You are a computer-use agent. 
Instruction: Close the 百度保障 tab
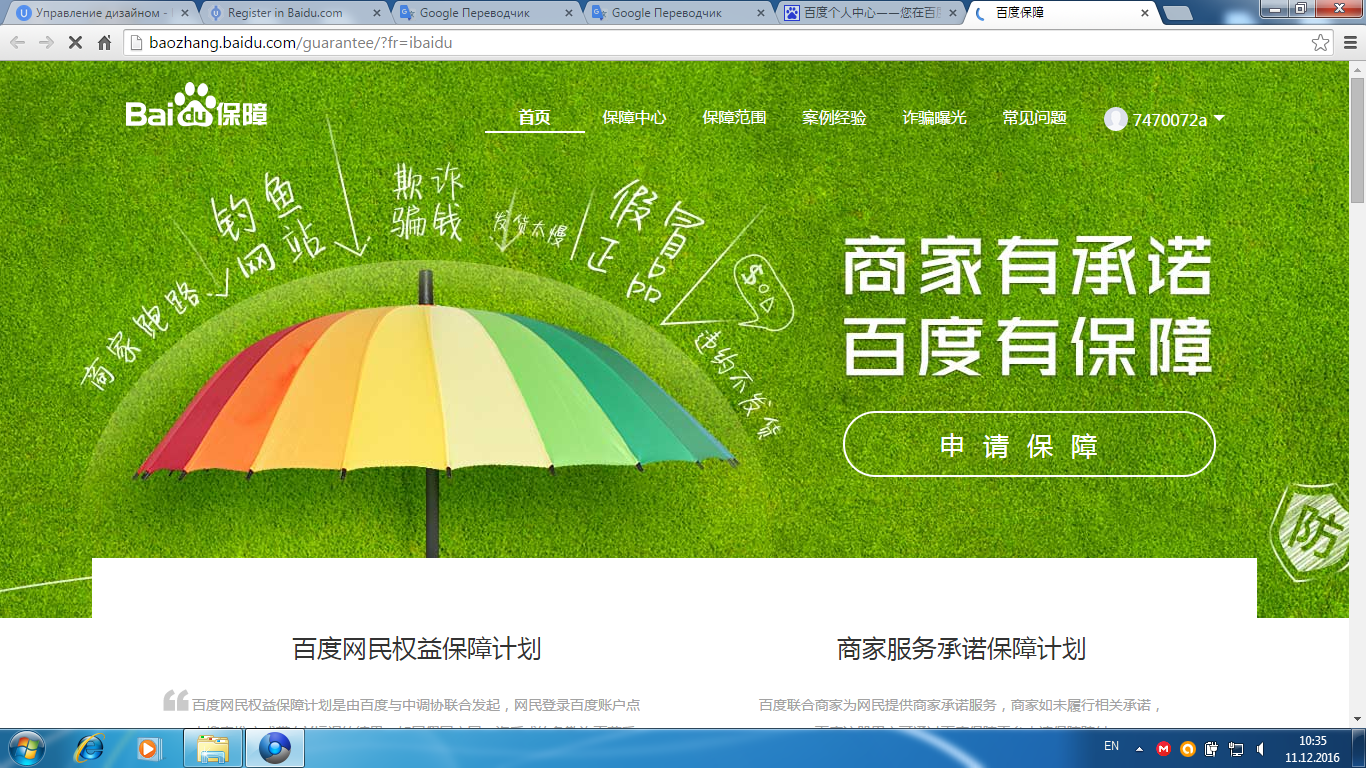coord(1143,14)
